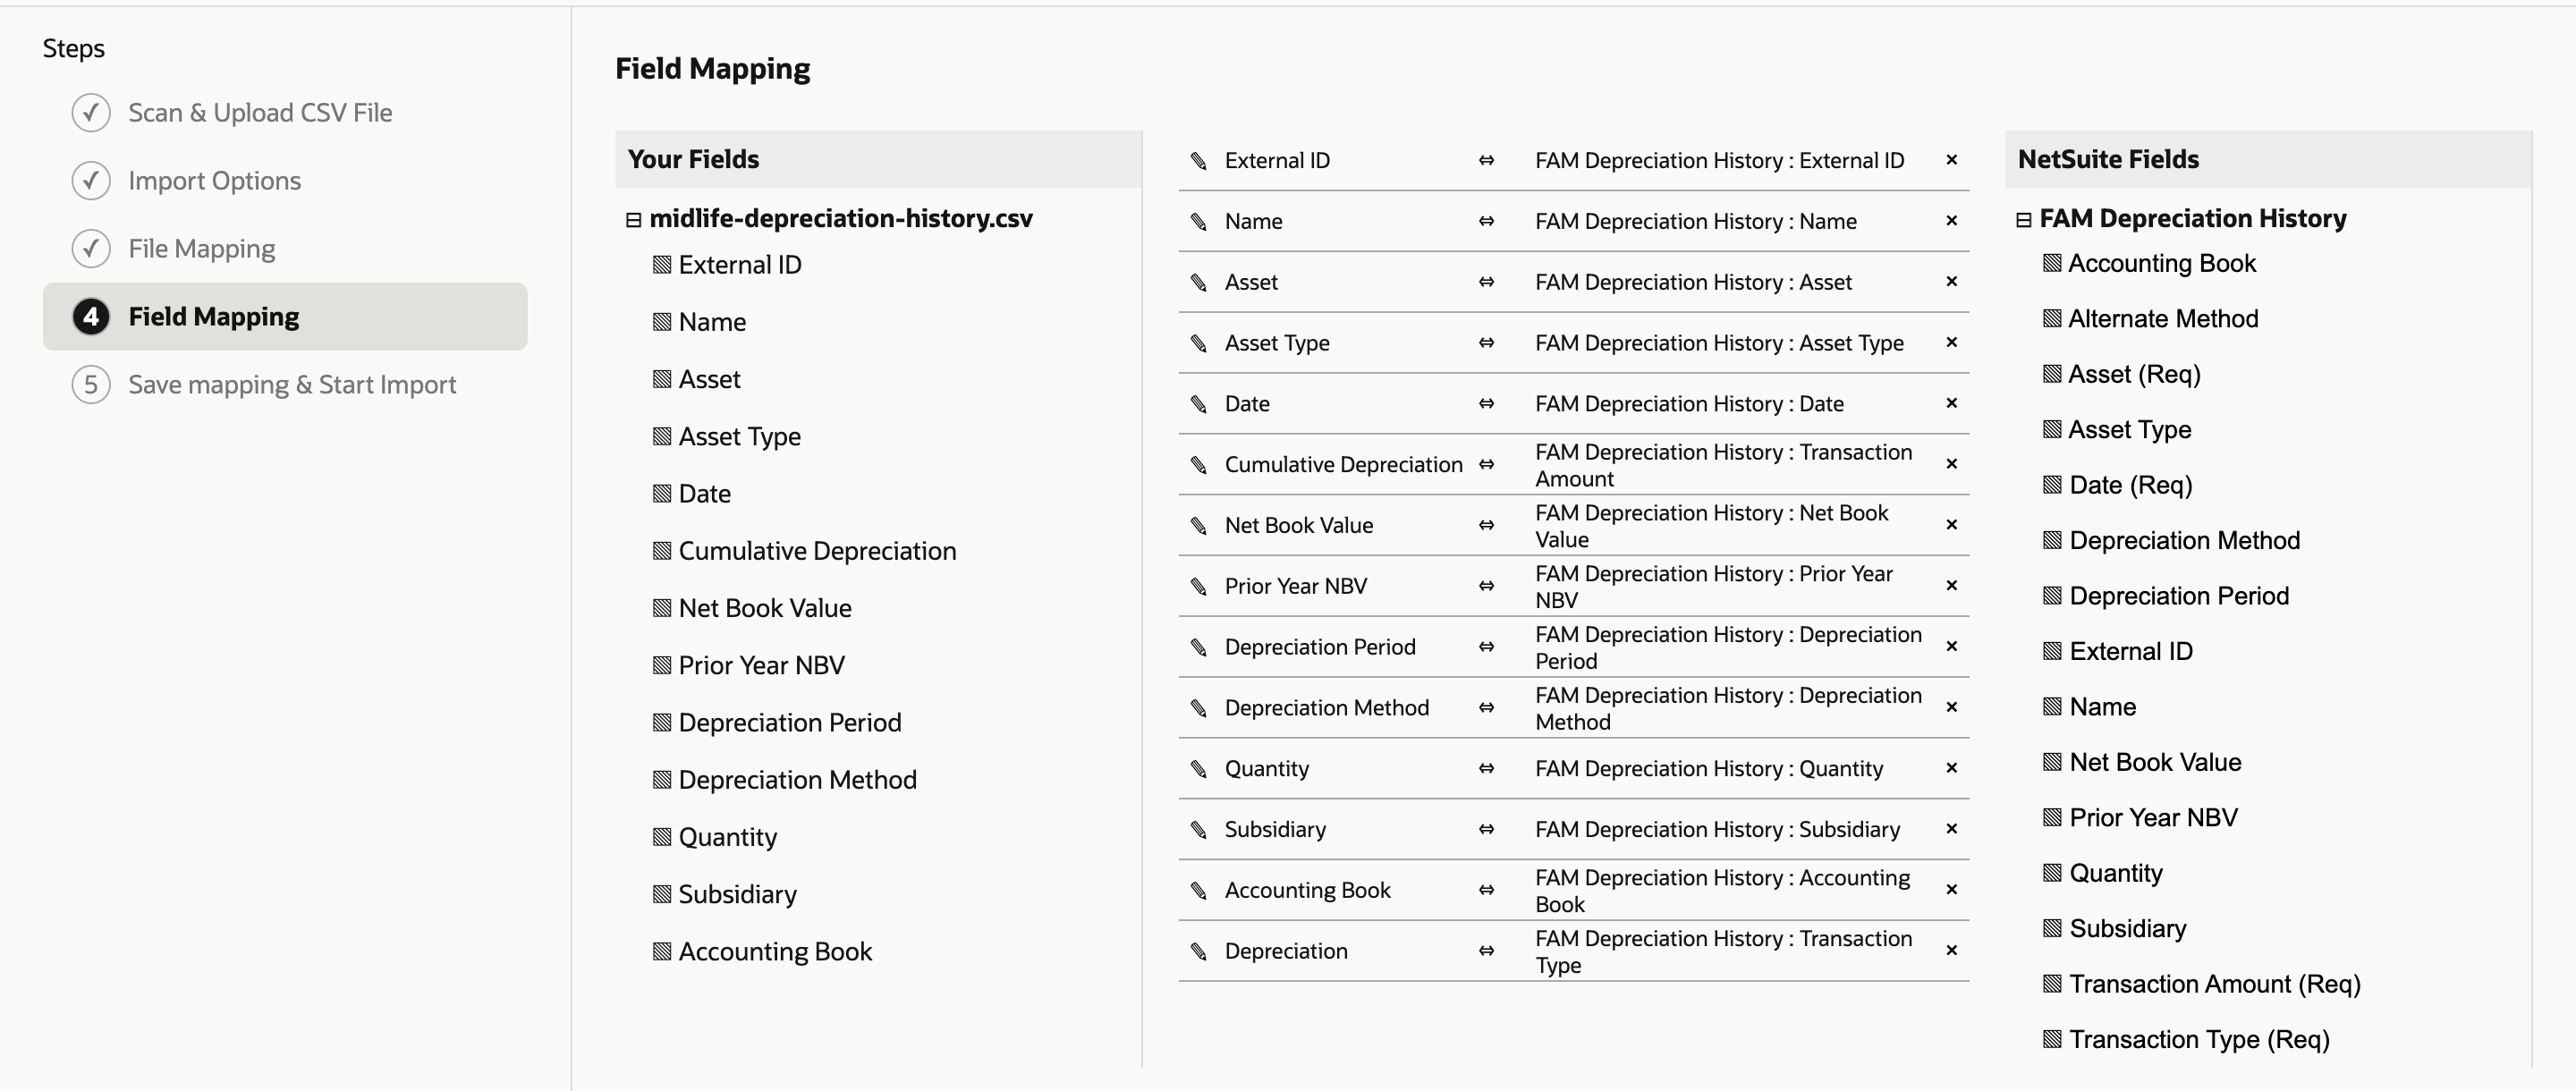This screenshot has height=1091, width=2576.
Task: Select External ID in NetSuite Fields
Action: 2130,651
